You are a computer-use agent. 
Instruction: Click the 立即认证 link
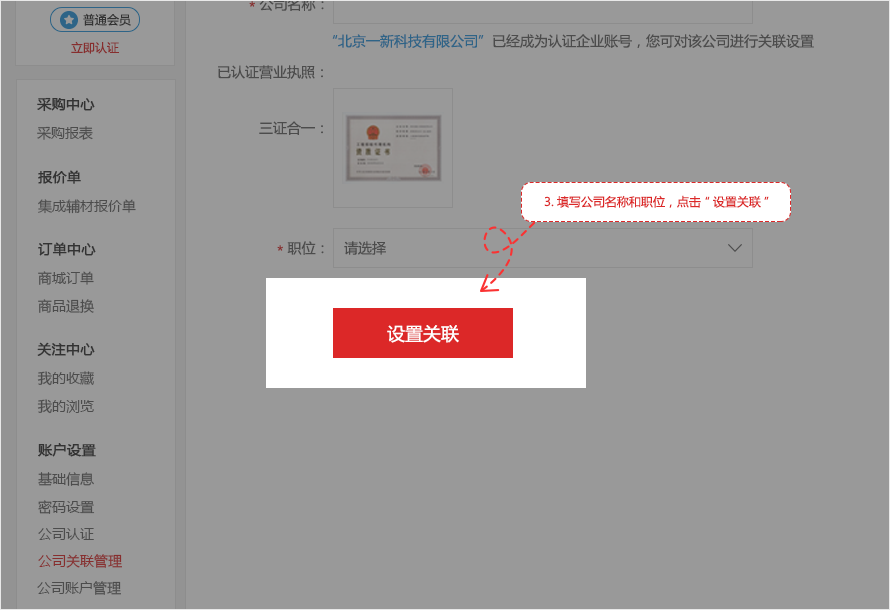(x=95, y=47)
